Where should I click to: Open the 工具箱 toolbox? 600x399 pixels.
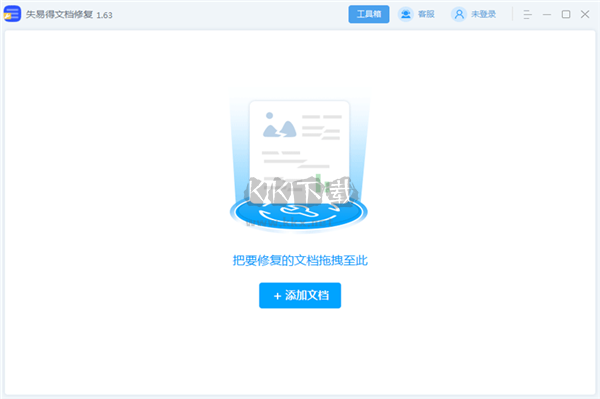click(x=368, y=14)
